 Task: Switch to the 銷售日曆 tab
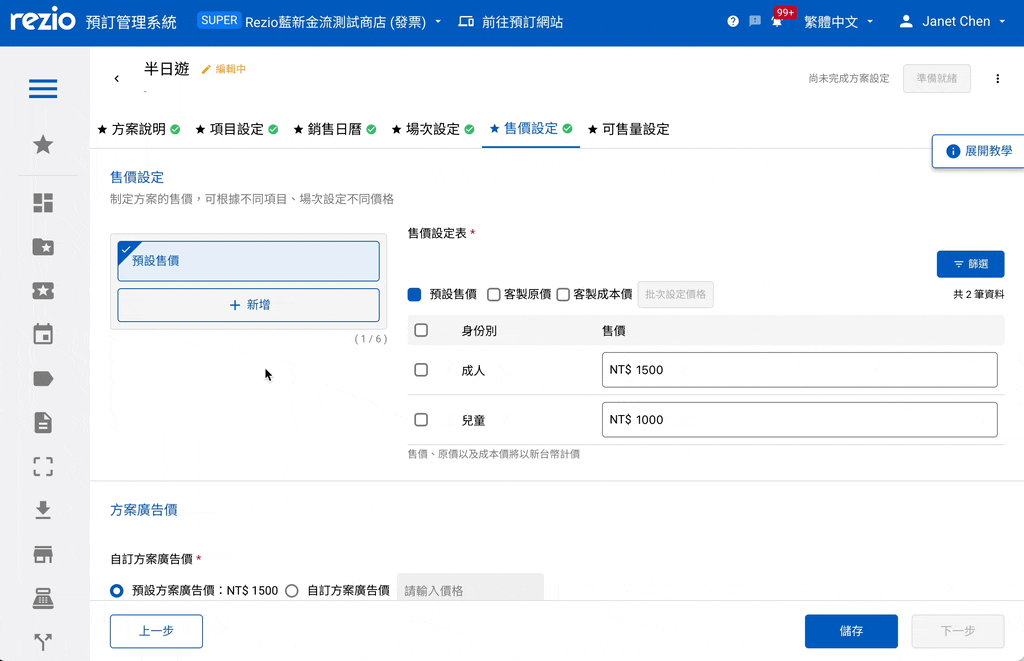click(x=334, y=129)
